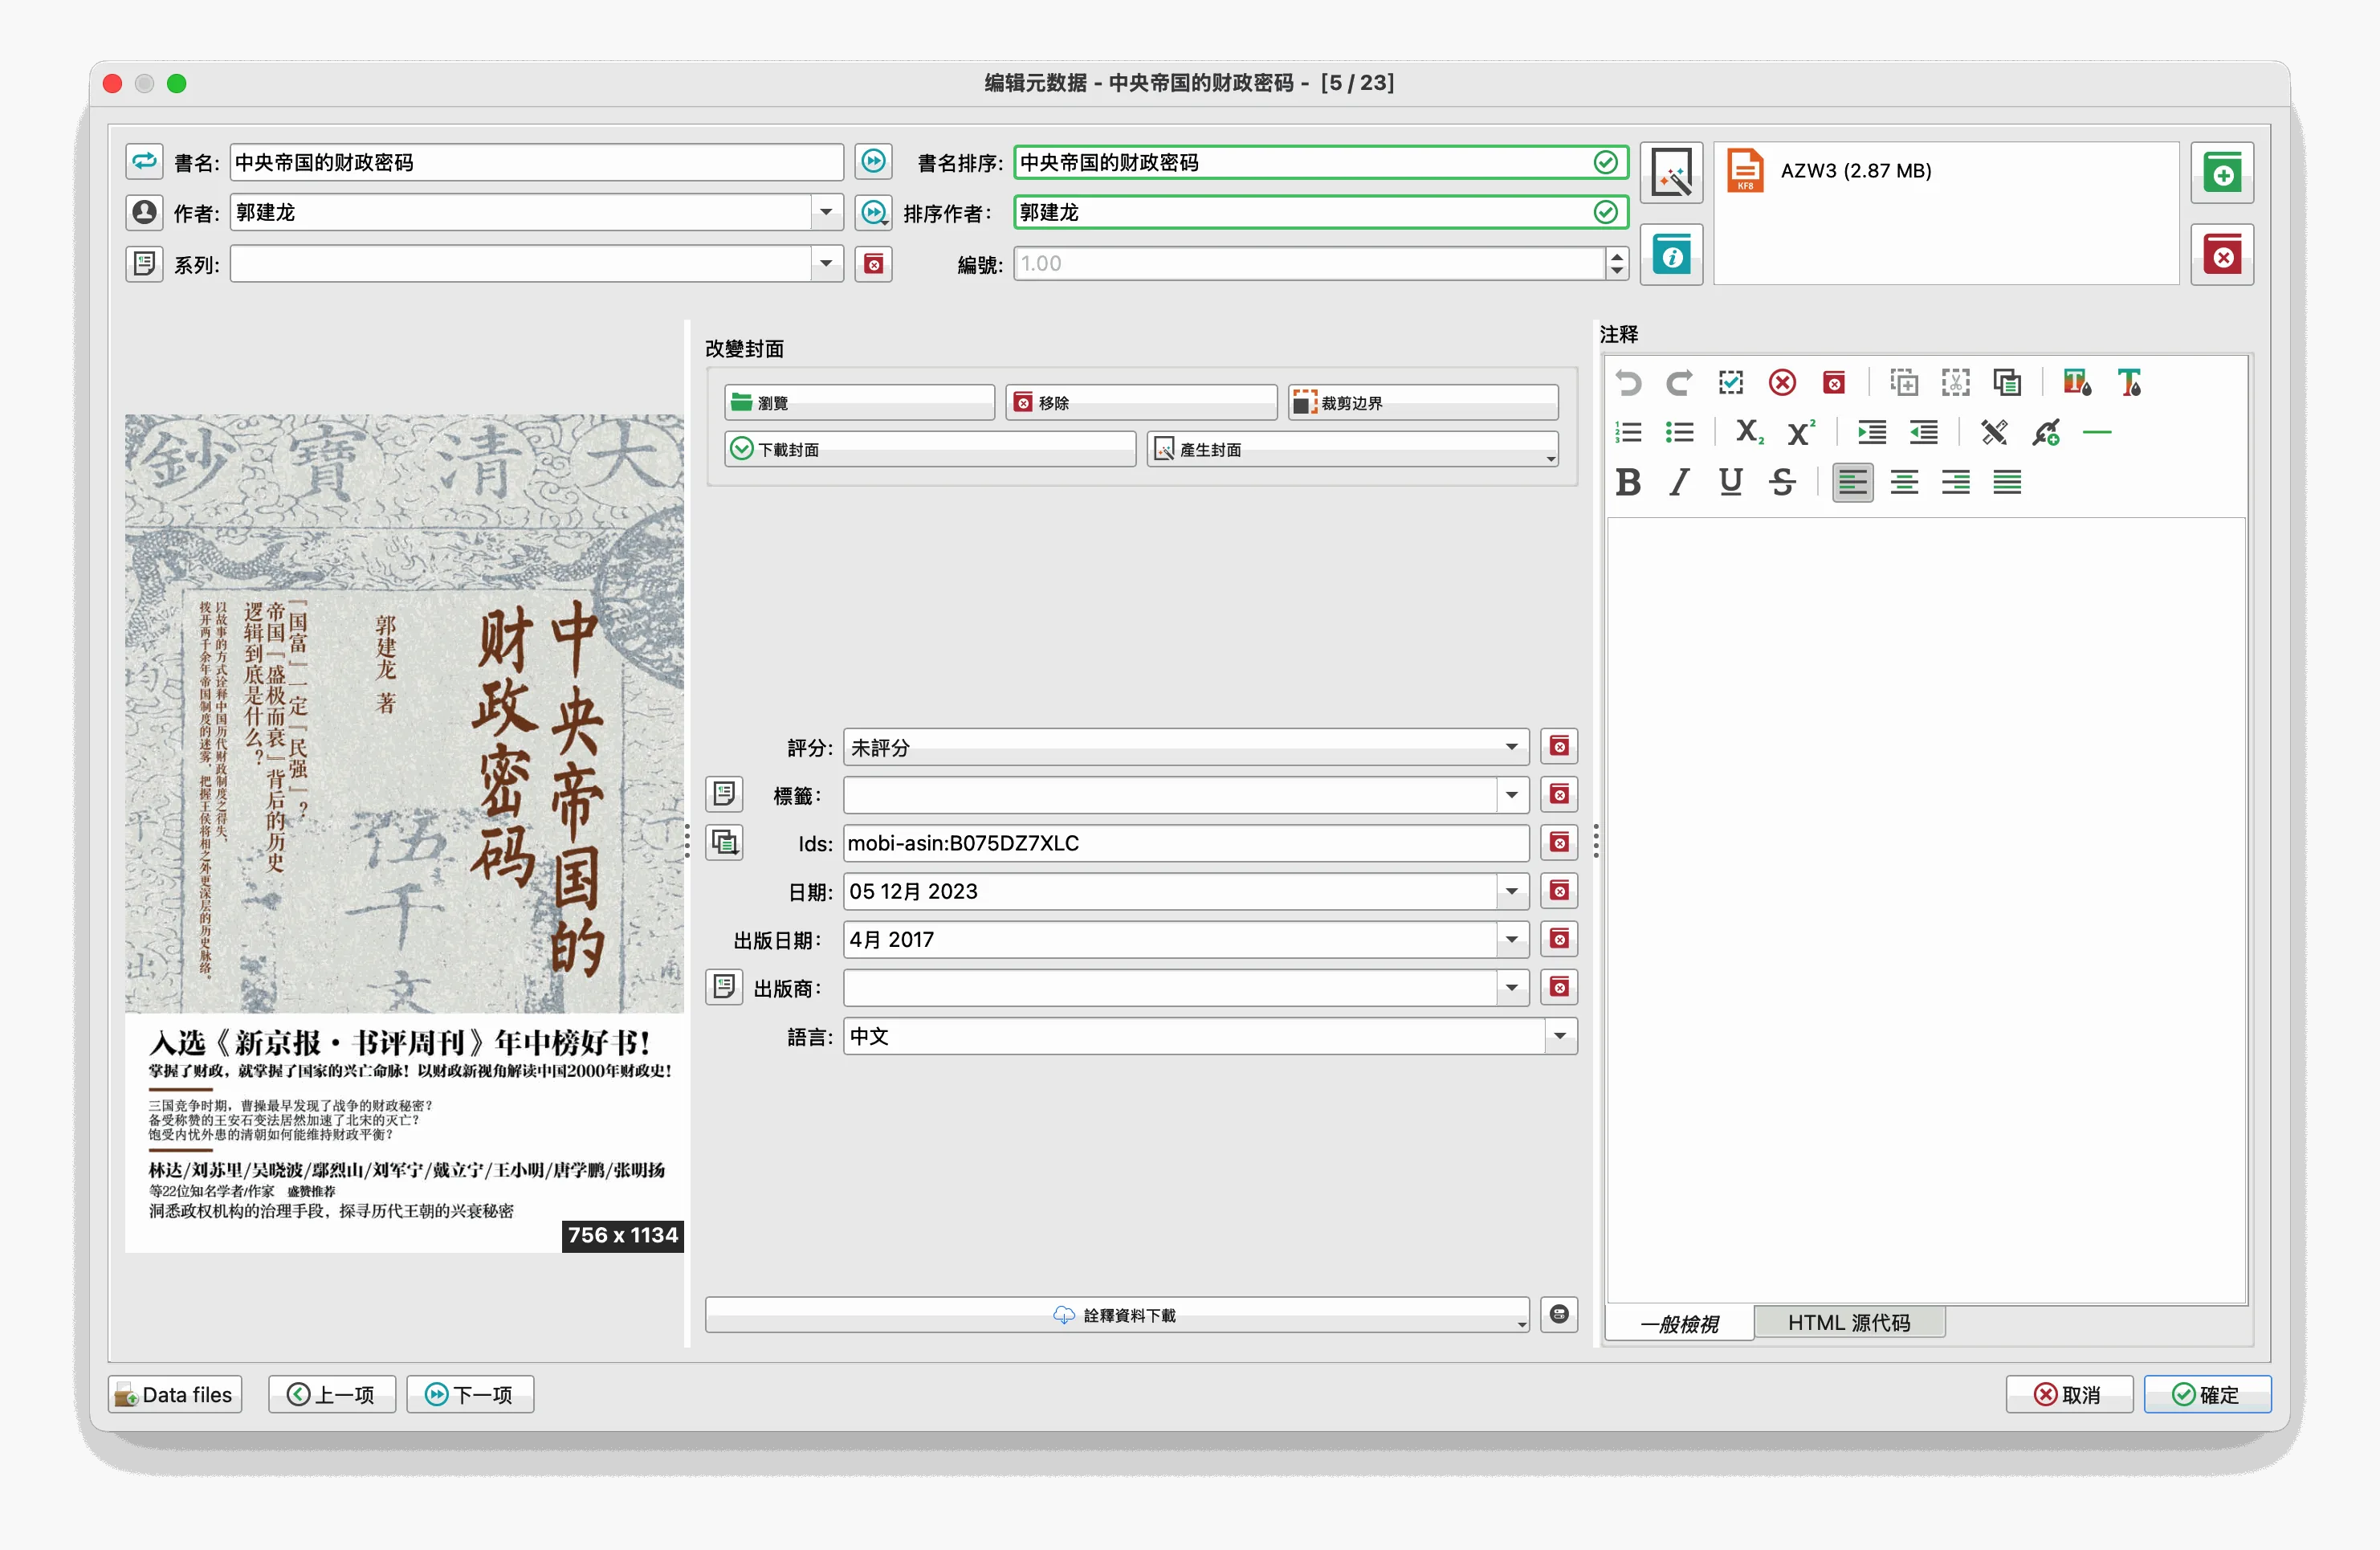2380x1550 pixels.
Task: Open the tag editor icon
Action: pos(724,795)
